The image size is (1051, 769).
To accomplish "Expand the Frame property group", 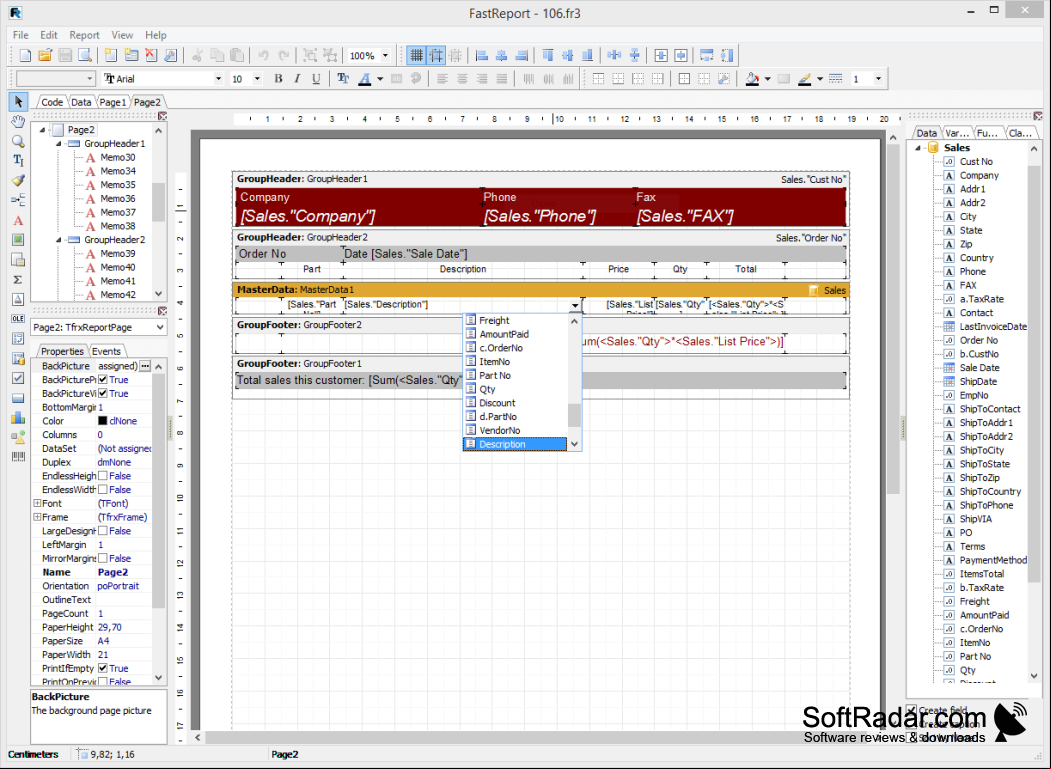I will [37, 517].
